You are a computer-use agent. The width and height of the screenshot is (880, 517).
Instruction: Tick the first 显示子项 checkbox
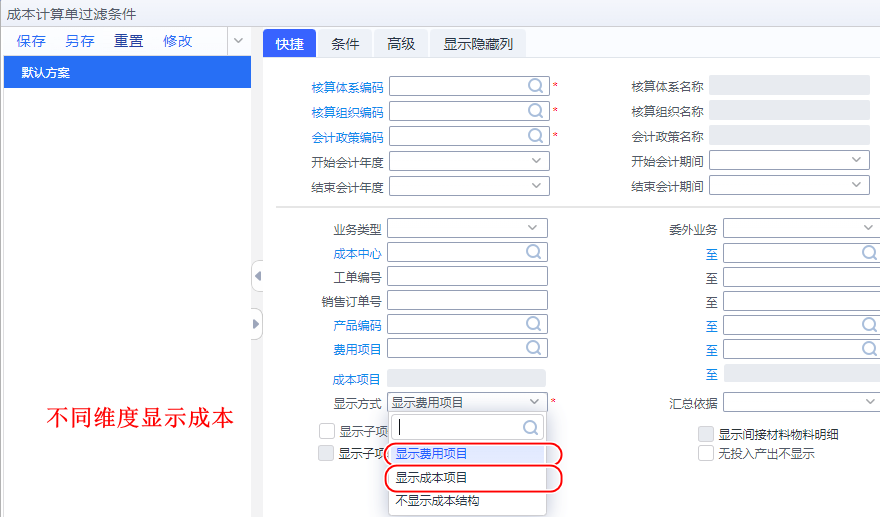tap(326, 432)
